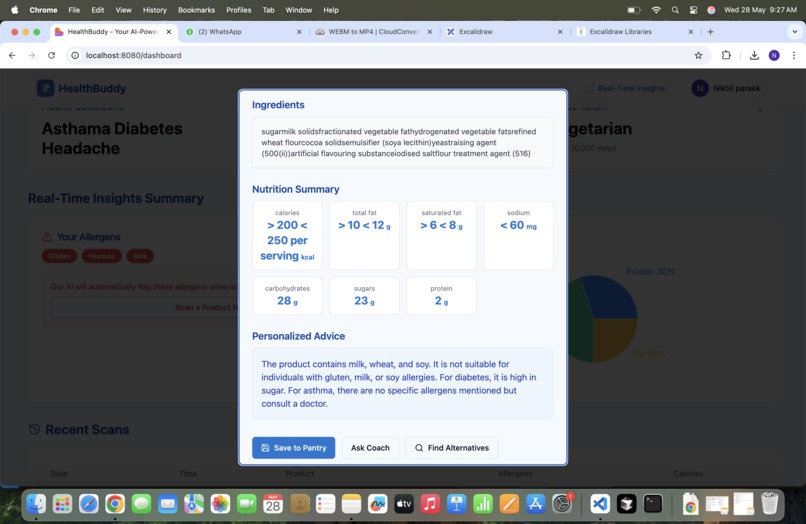Open Visual Studio Code from the dock
This screenshot has width=806, height=524.
pos(600,504)
